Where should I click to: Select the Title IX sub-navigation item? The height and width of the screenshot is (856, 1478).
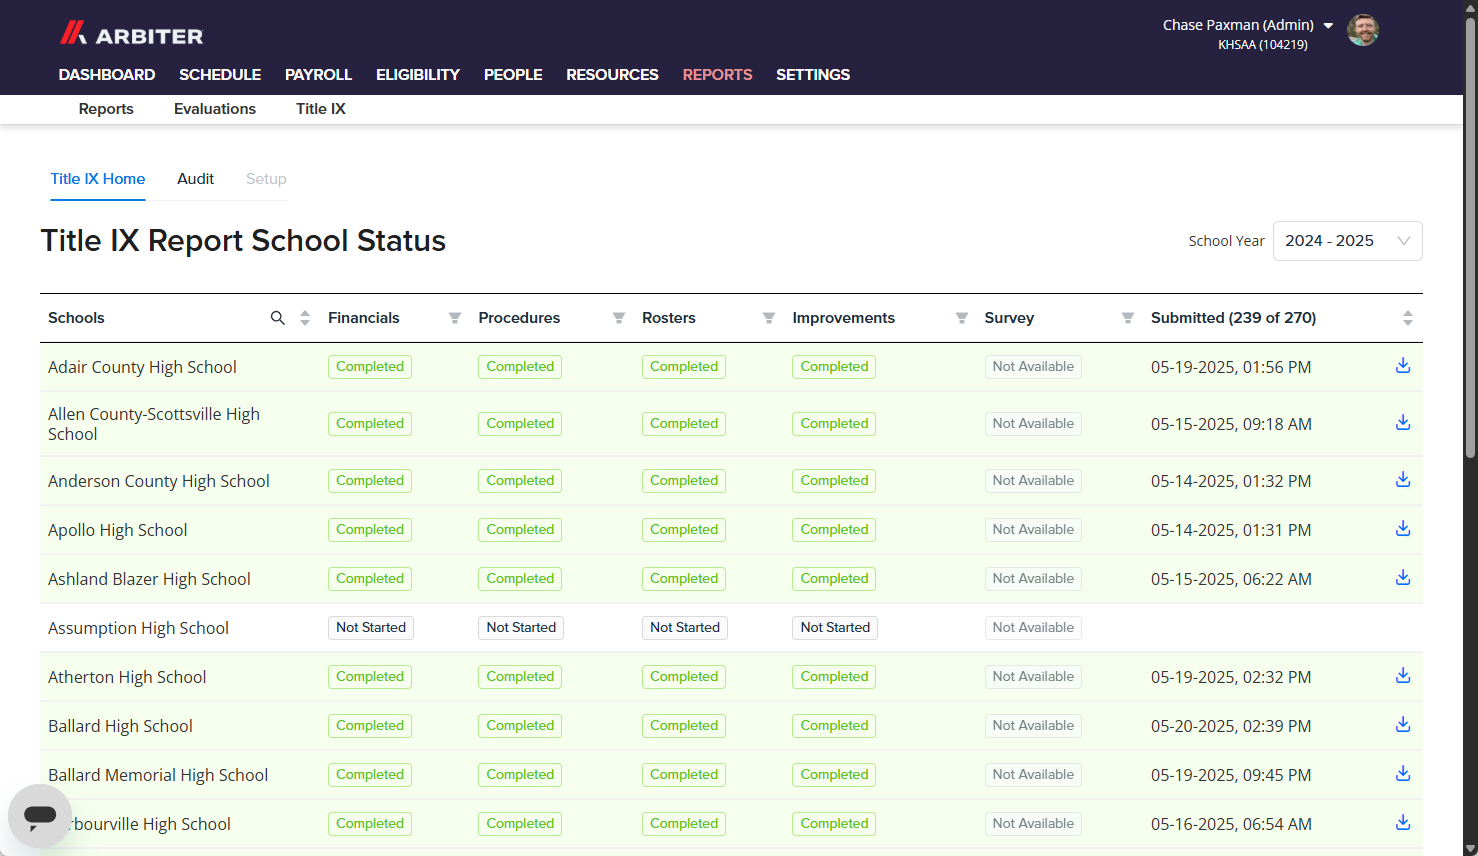321,109
